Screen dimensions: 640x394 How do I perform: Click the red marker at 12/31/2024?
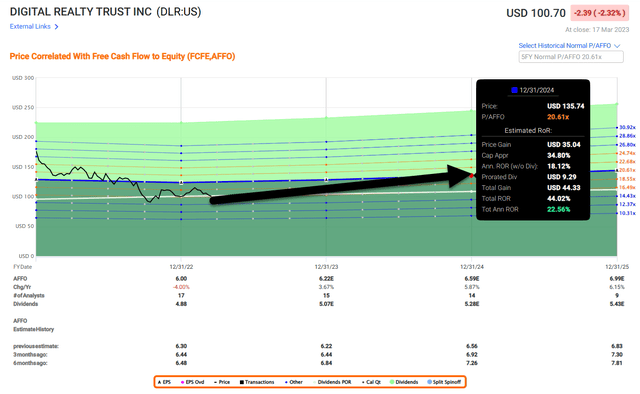tap(472, 176)
